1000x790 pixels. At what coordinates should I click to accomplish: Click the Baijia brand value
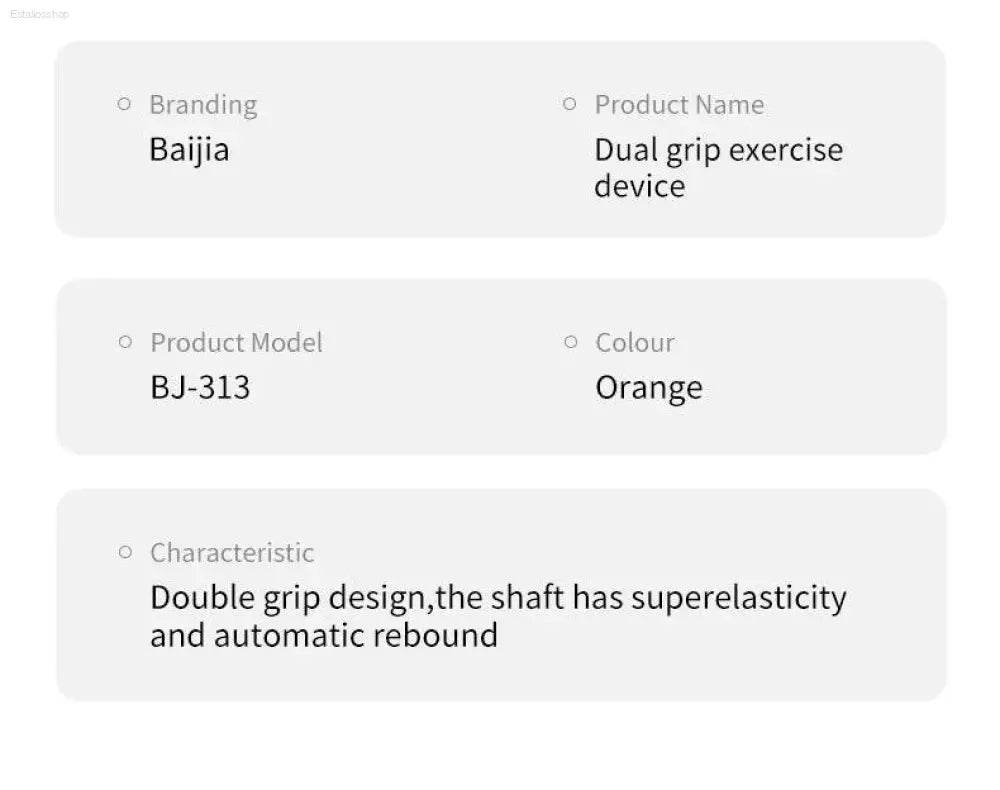[189, 150]
